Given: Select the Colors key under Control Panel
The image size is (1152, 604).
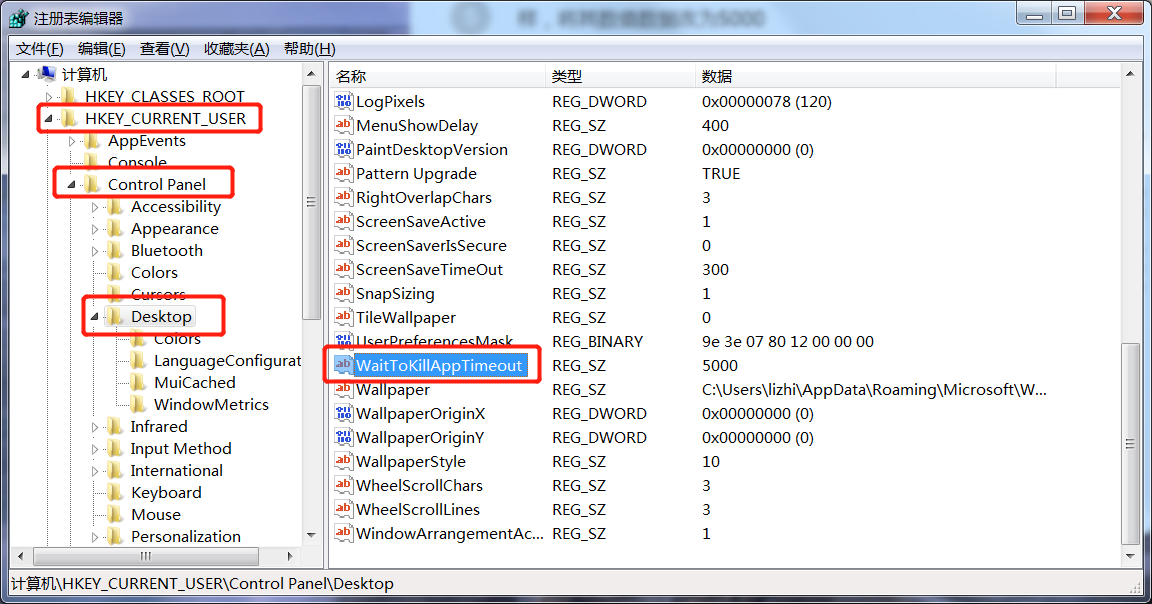Looking at the screenshot, I should coord(154,273).
